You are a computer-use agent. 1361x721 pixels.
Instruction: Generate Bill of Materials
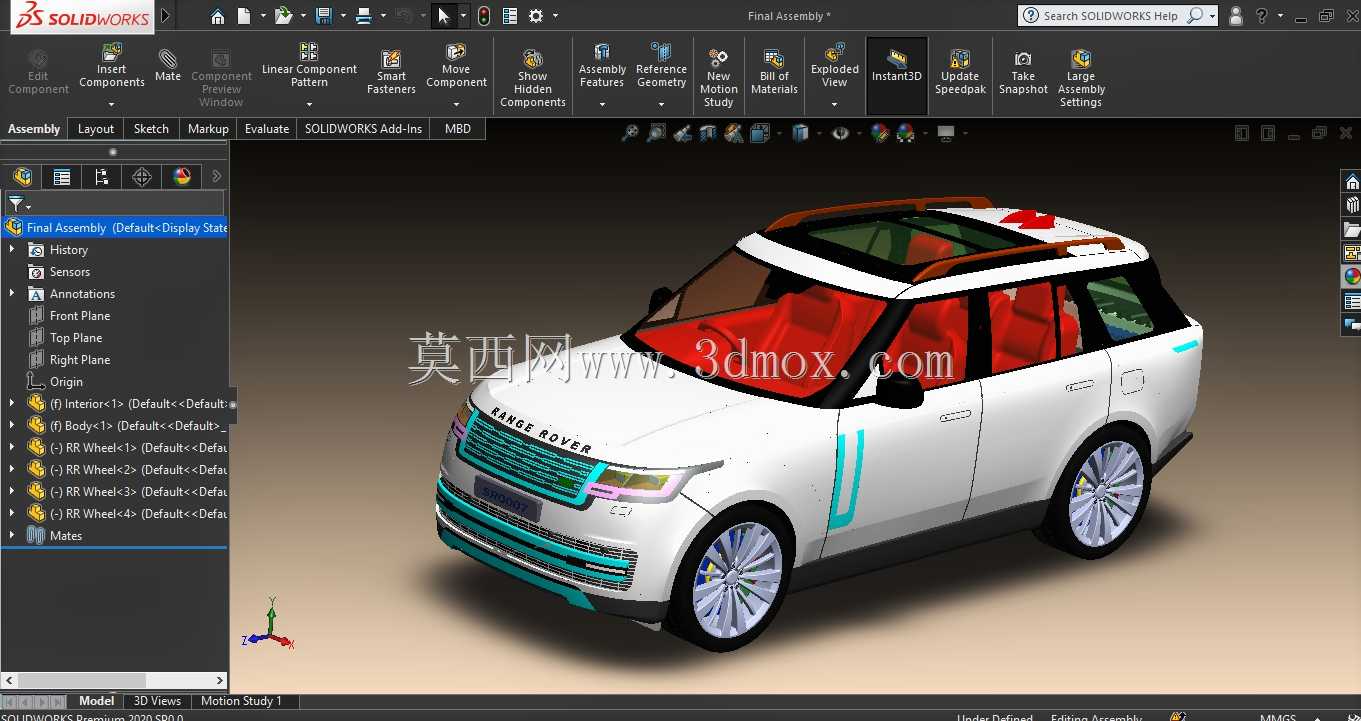(x=774, y=72)
